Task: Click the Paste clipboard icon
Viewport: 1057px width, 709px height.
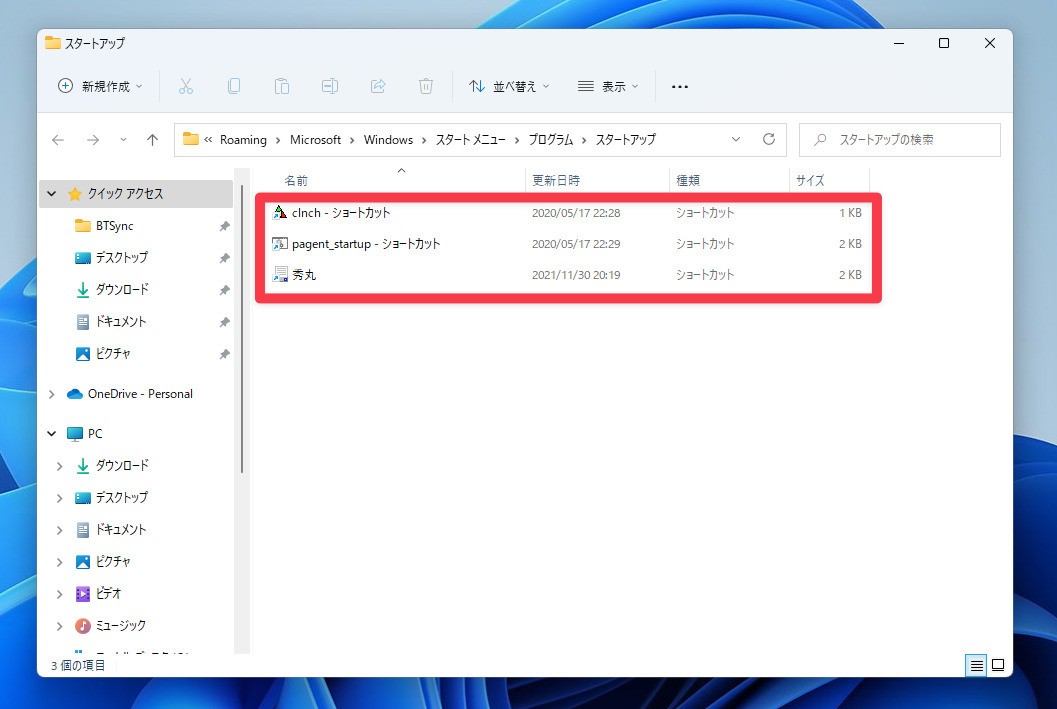Action: click(x=282, y=86)
